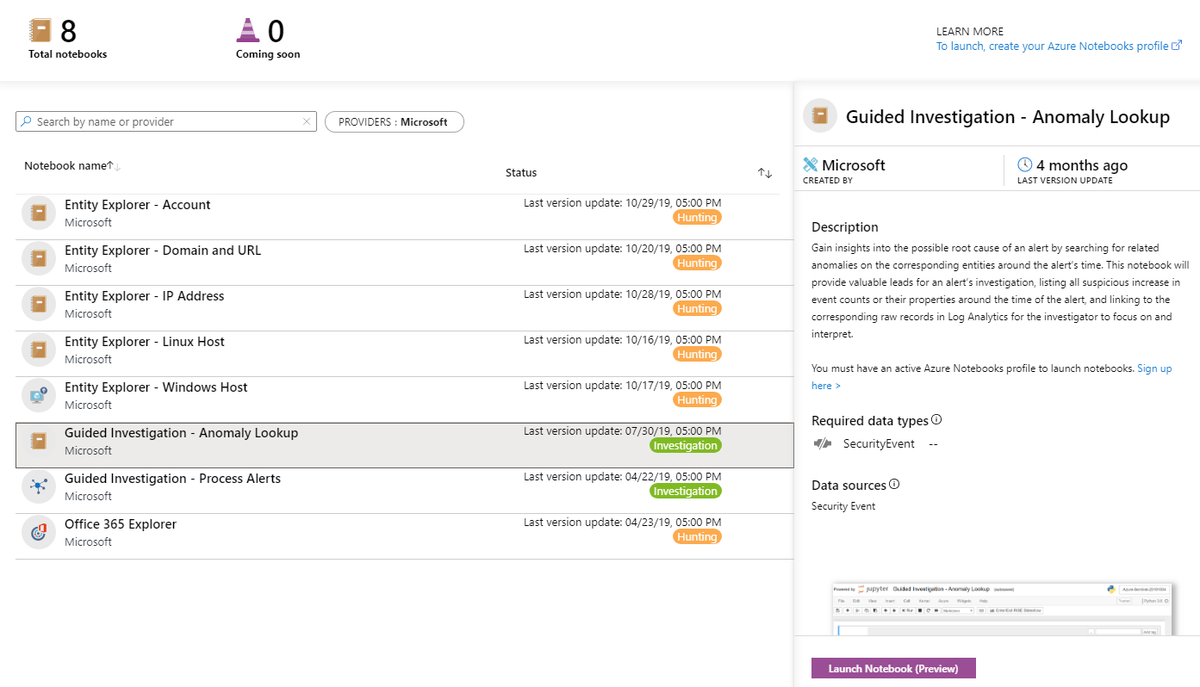Click Last version update 04/23/19 text

pos(622,522)
